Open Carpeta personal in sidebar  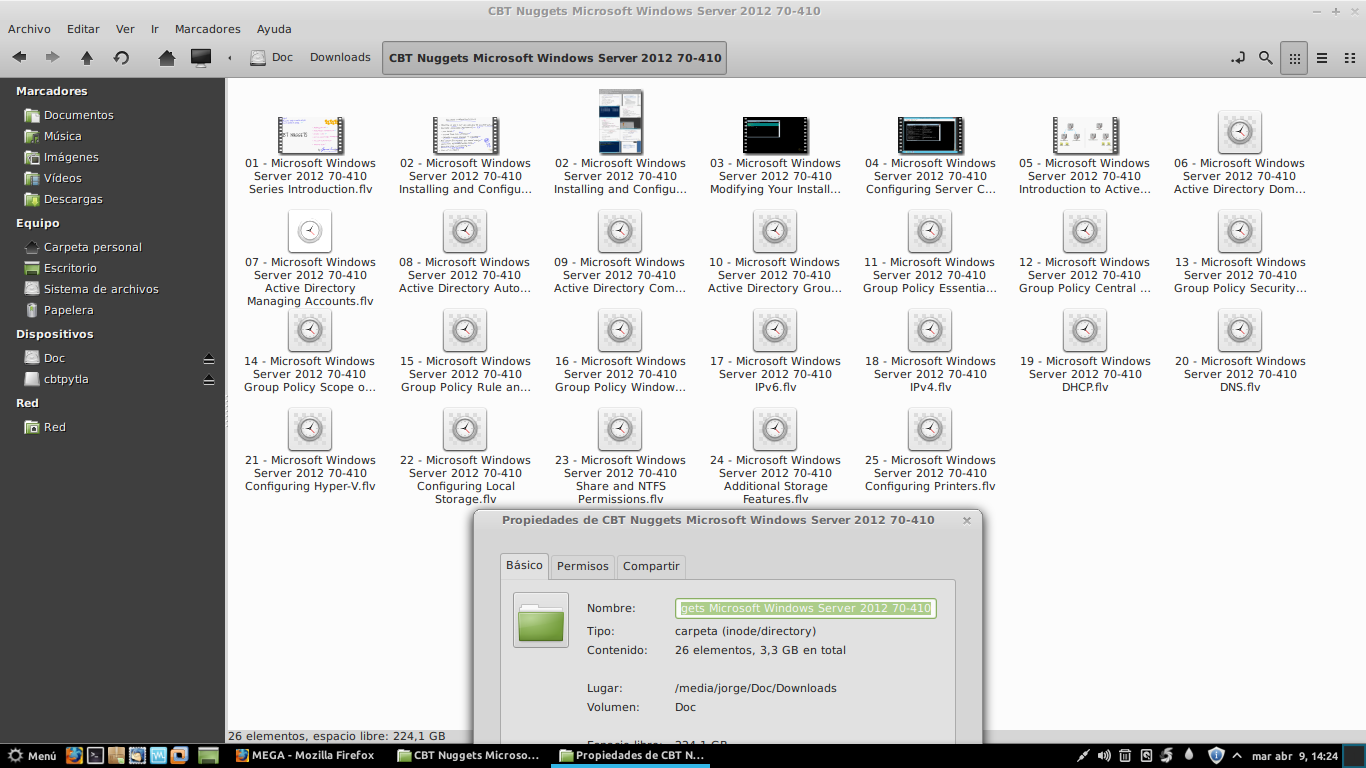click(92, 247)
